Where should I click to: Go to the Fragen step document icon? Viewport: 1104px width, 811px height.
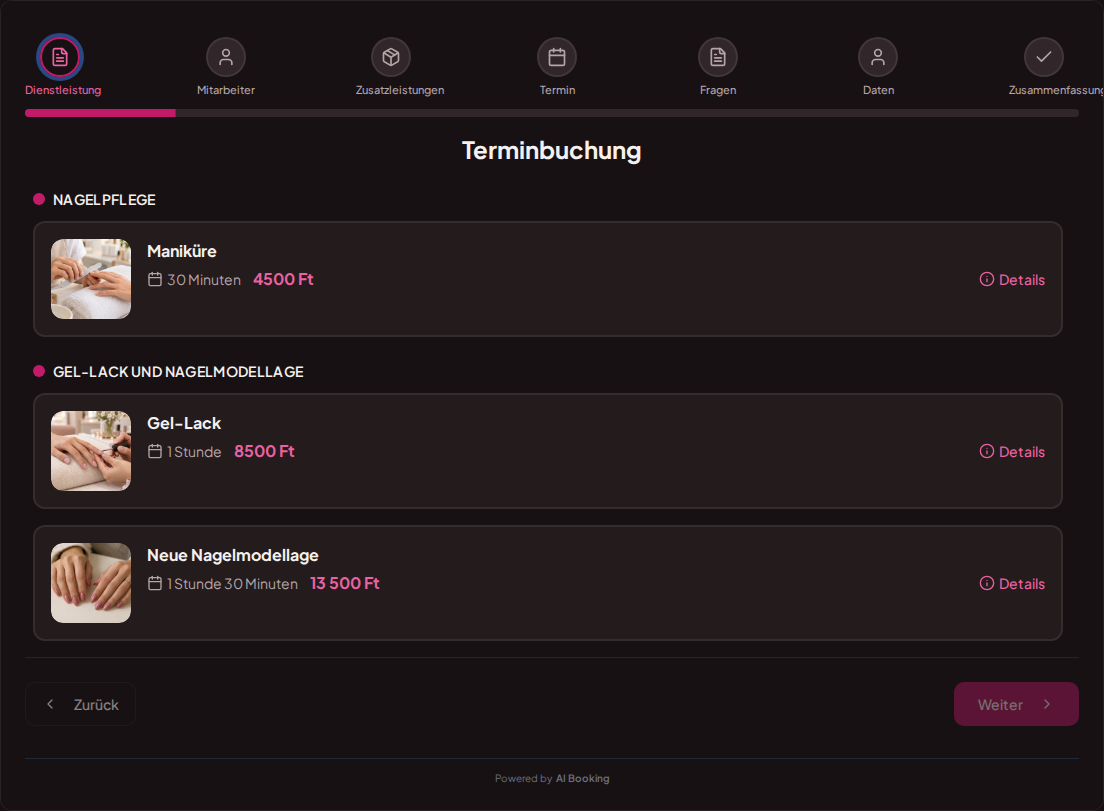click(x=717, y=57)
